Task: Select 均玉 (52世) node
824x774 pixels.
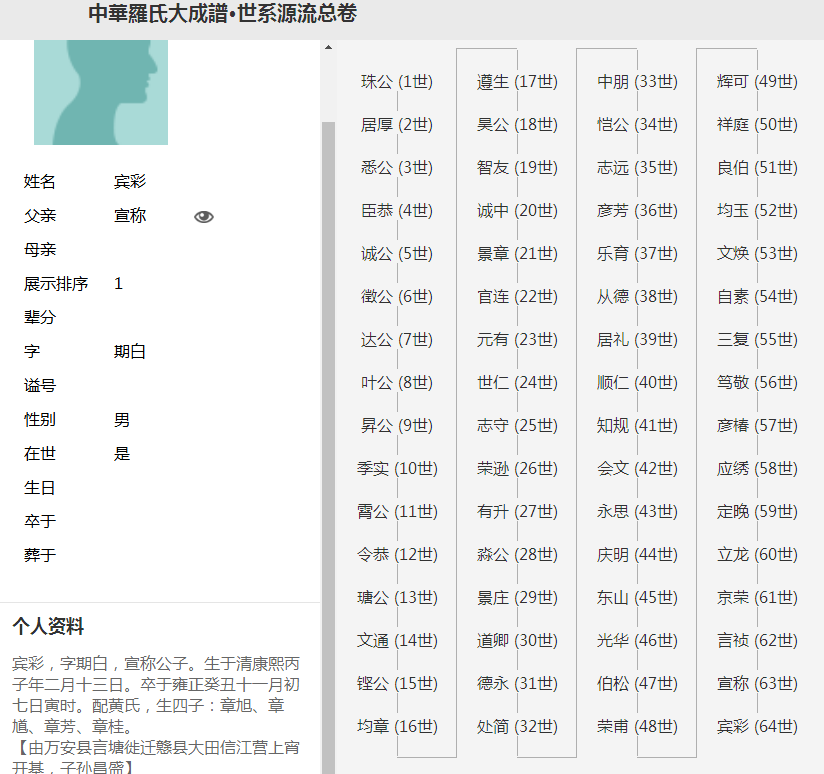Action: point(757,211)
